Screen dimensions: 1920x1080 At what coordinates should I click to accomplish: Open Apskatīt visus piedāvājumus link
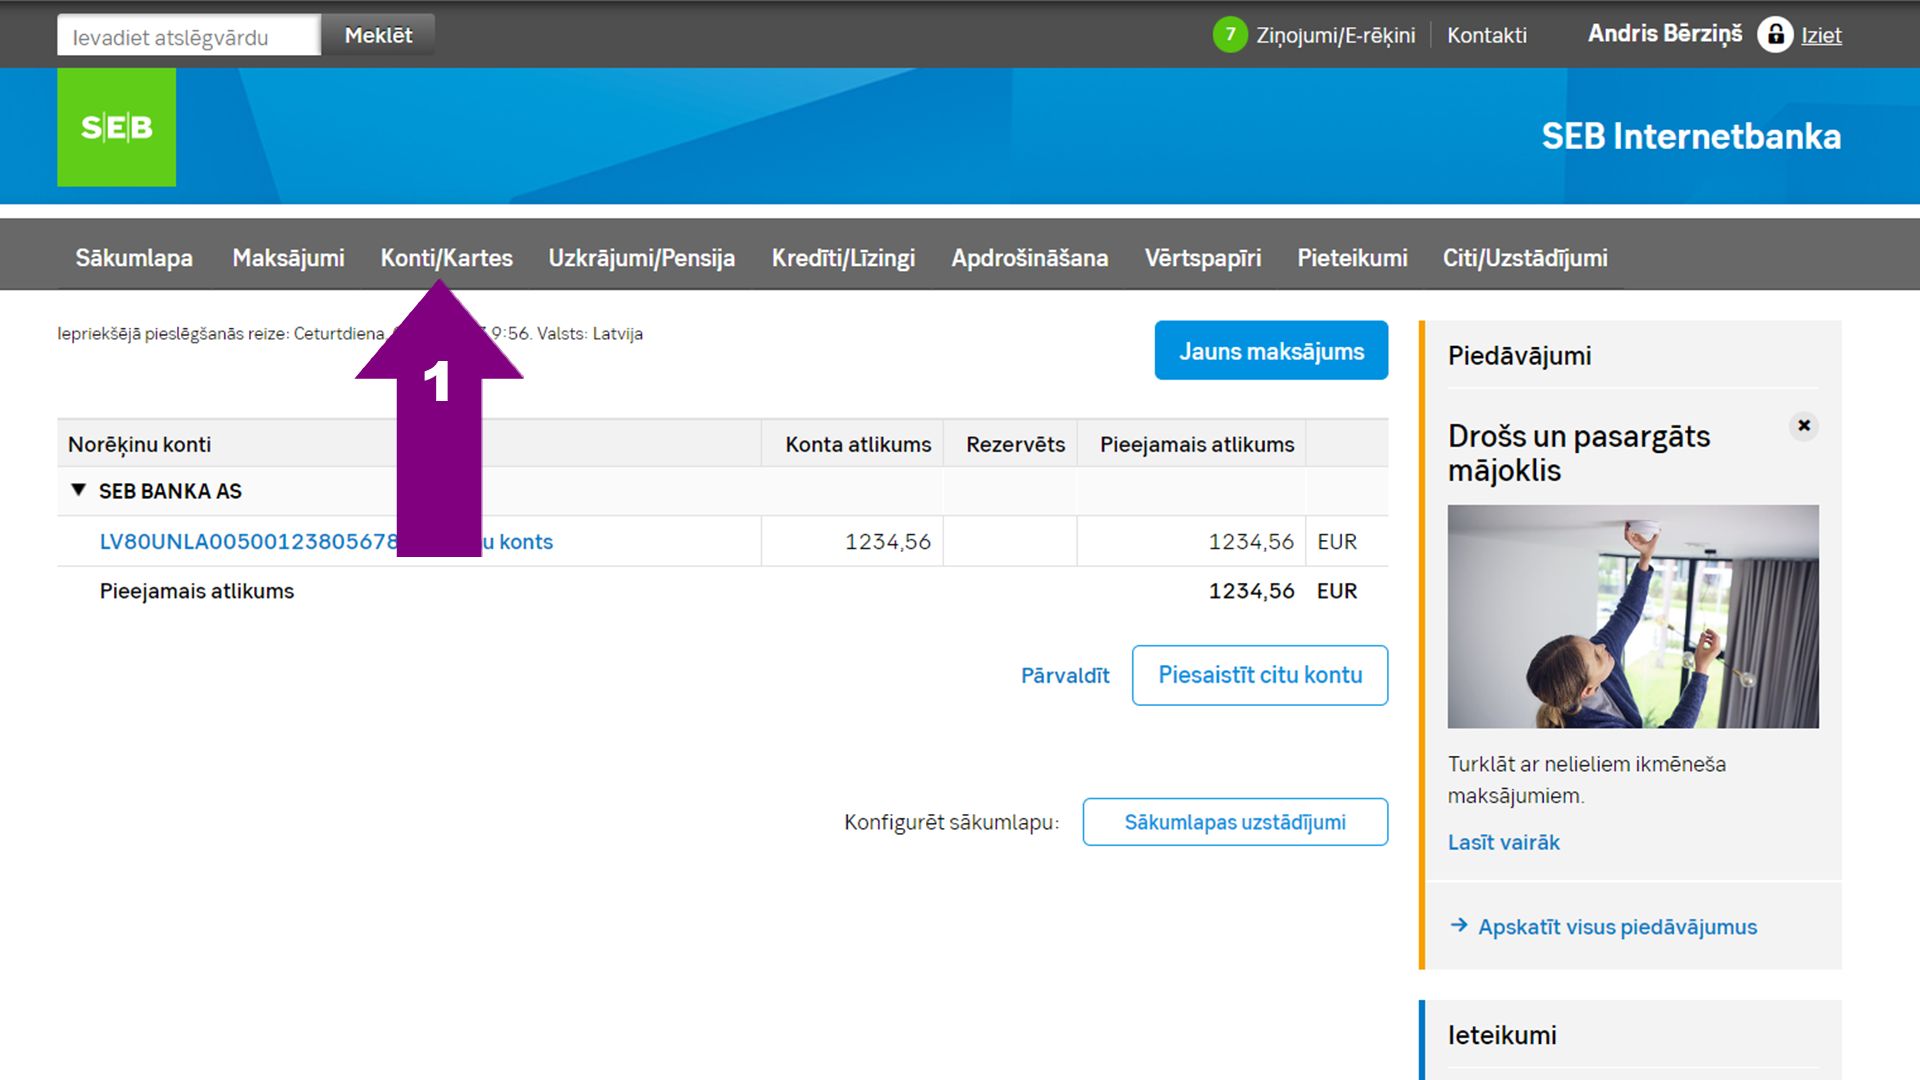(x=1617, y=927)
